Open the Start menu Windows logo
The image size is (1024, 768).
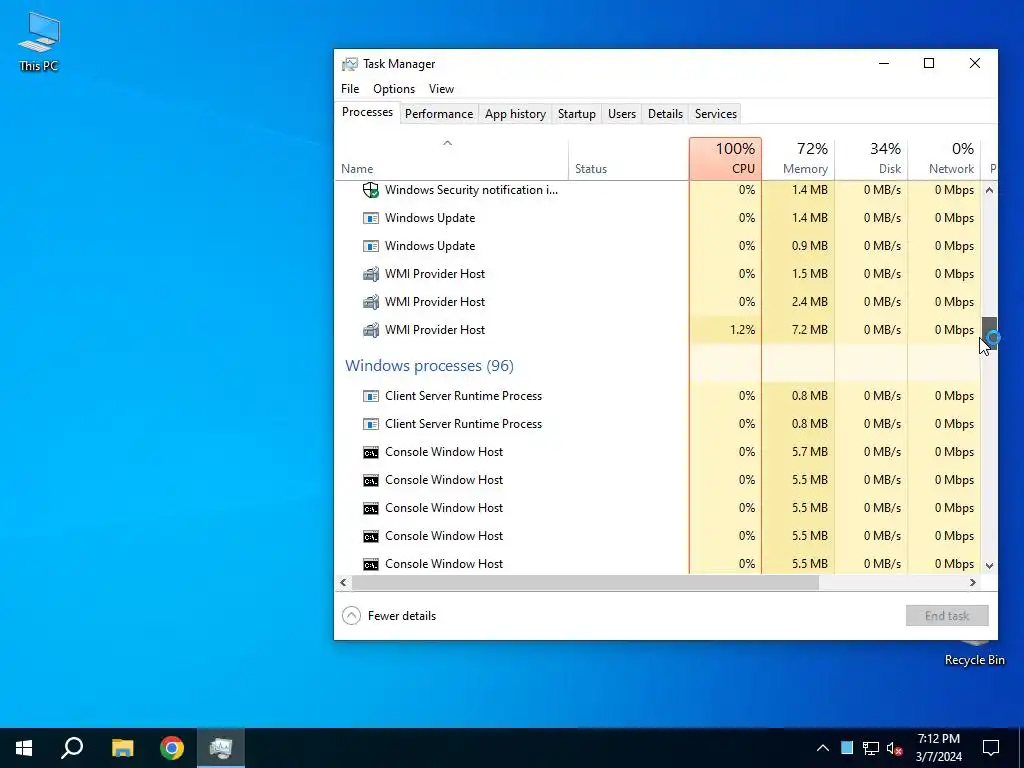pyautogui.click(x=24, y=748)
